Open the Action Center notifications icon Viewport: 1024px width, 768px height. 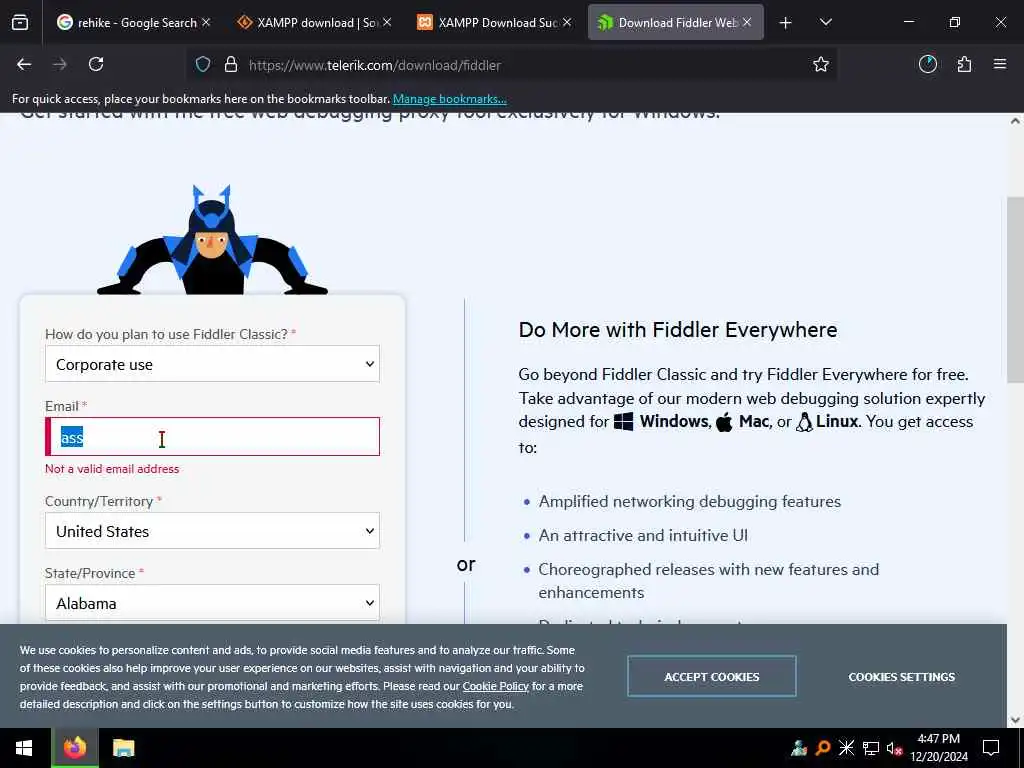click(x=991, y=748)
